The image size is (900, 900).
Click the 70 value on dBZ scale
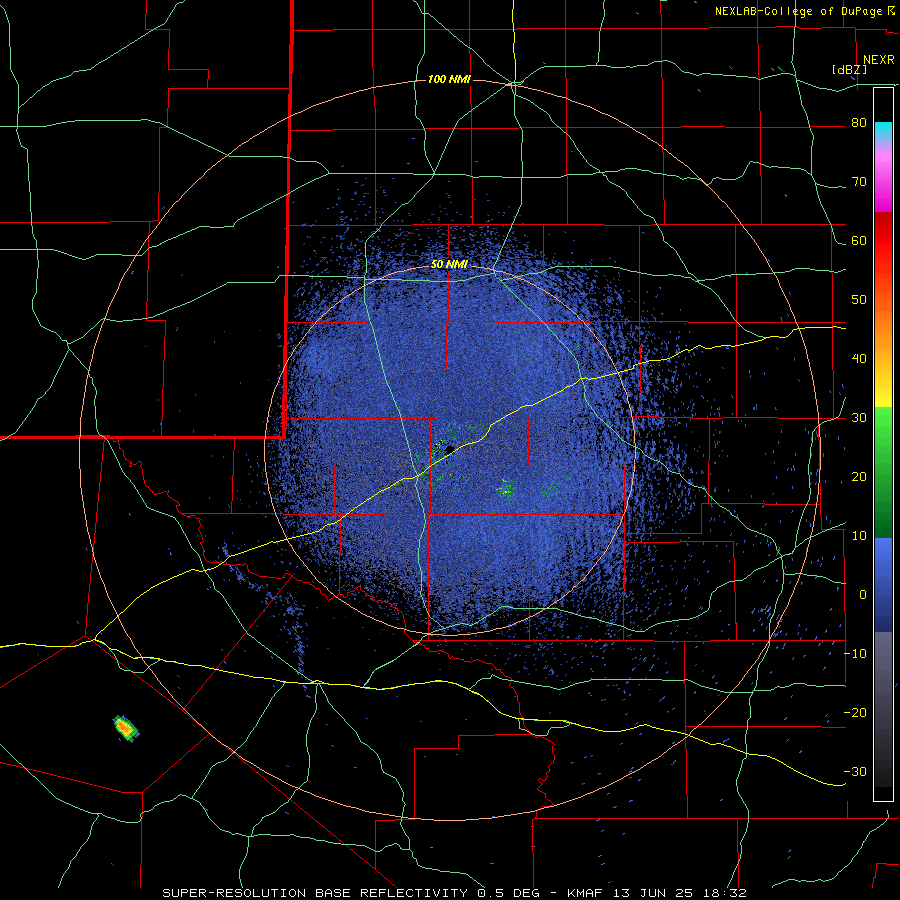point(859,182)
